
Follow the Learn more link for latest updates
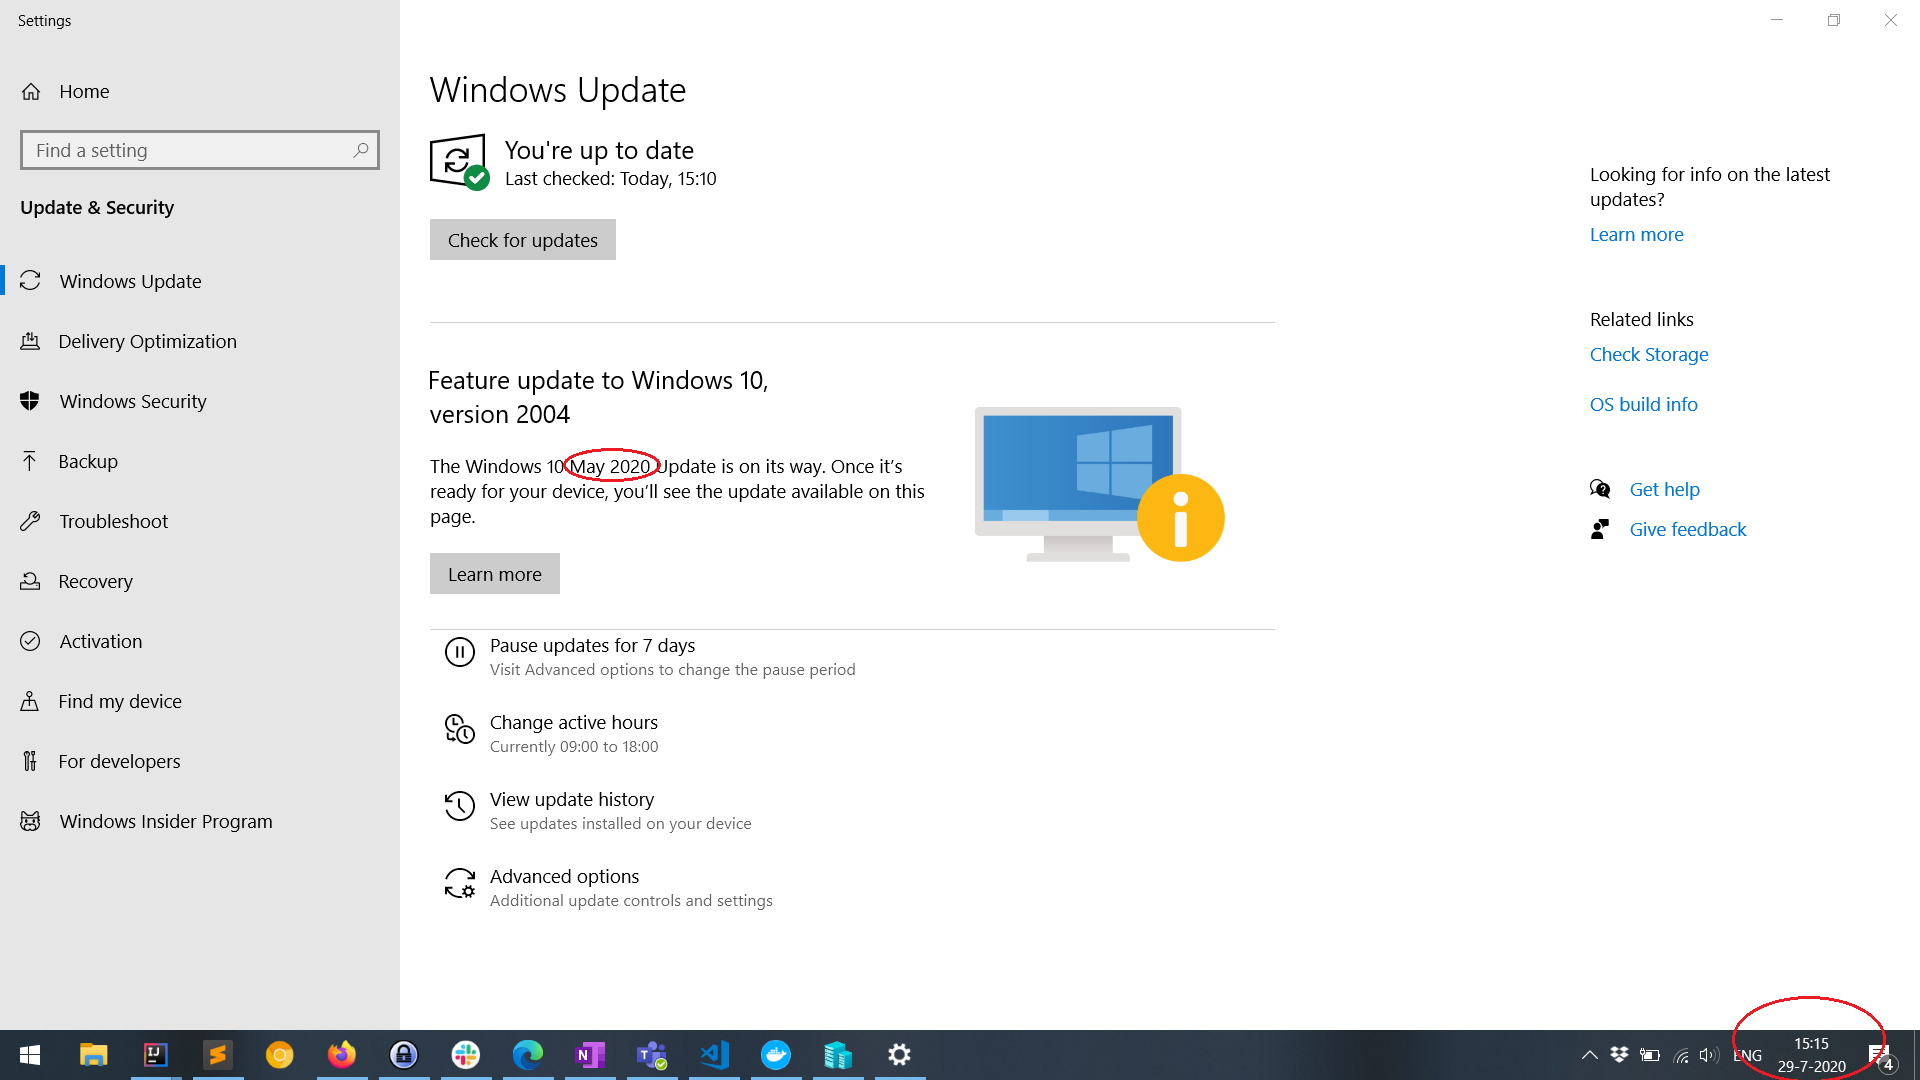tap(1637, 234)
